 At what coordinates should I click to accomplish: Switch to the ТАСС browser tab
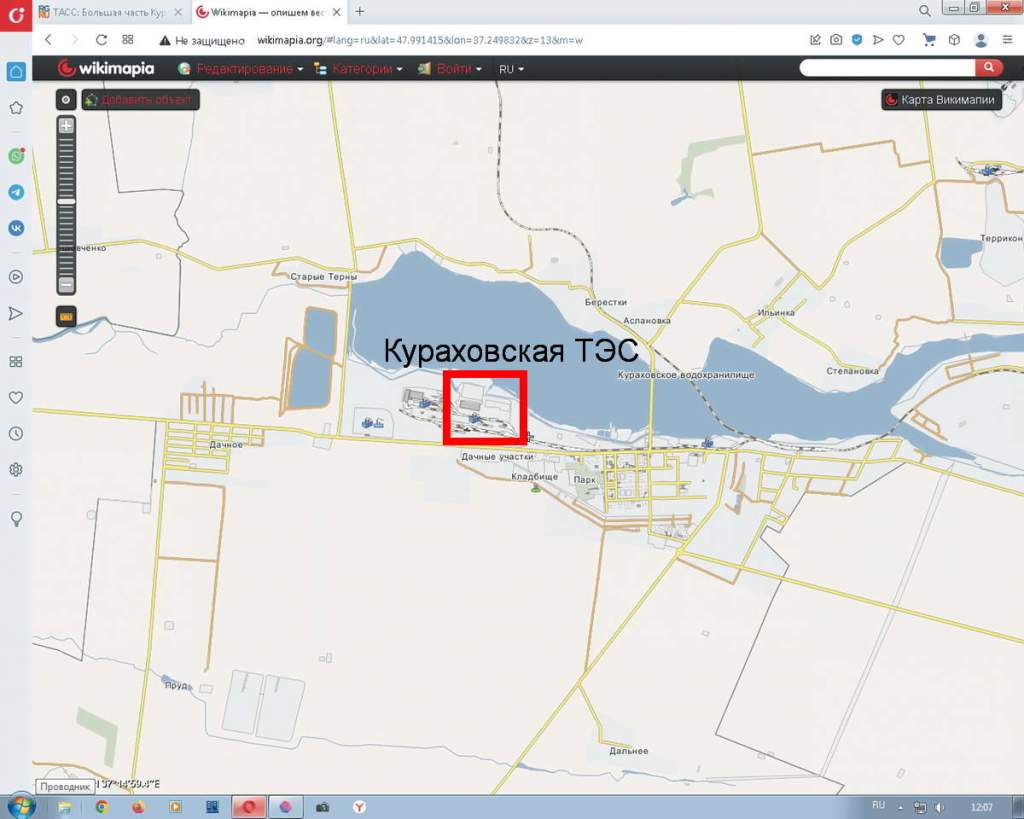108,11
